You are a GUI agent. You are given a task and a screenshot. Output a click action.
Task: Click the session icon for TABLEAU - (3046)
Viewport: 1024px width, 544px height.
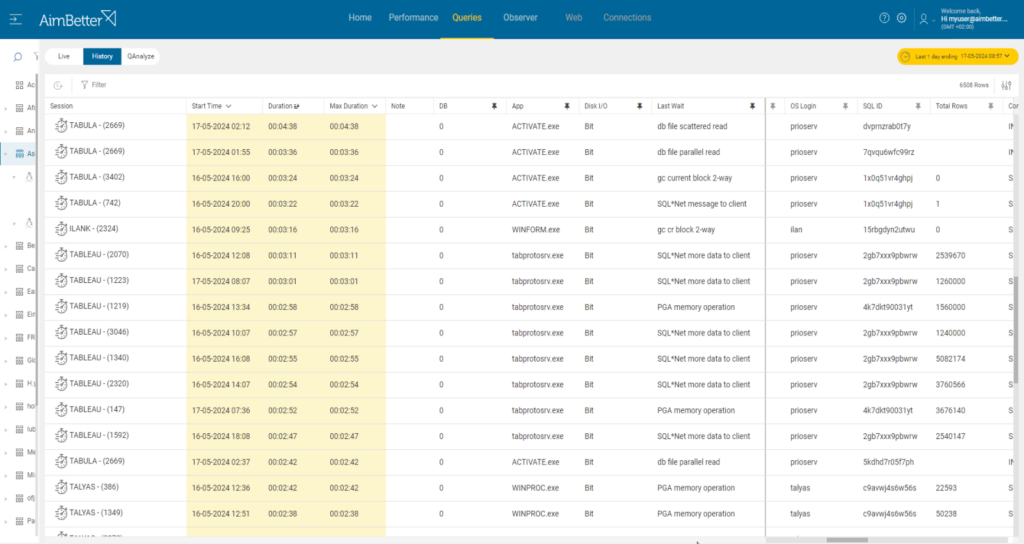pos(61,332)
